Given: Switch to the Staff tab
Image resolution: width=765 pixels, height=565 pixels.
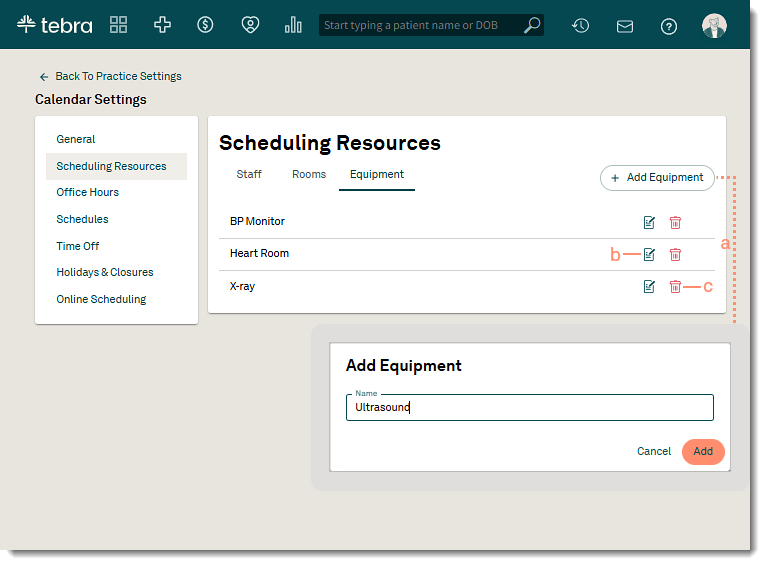Looking at the screenshot, I should pos(249,174).
